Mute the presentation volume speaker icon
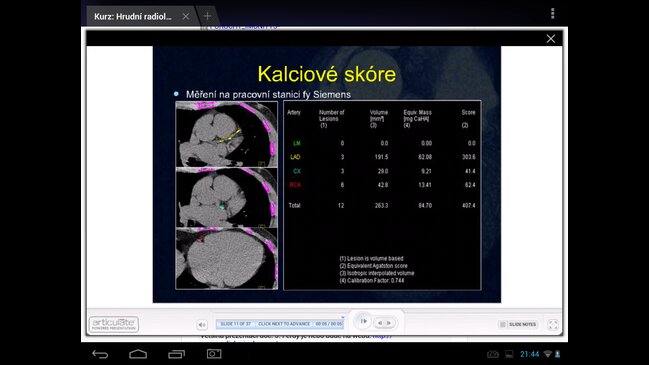This screenshot has height=365, width=649. click(202, 325)
